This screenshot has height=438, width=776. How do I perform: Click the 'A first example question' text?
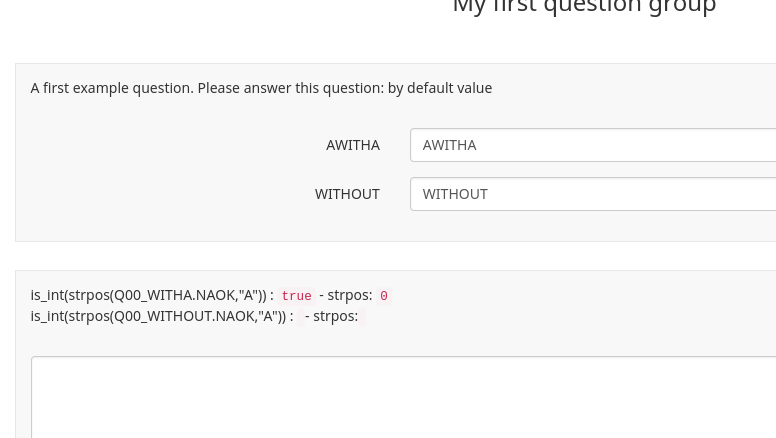[x=110, y=88]
